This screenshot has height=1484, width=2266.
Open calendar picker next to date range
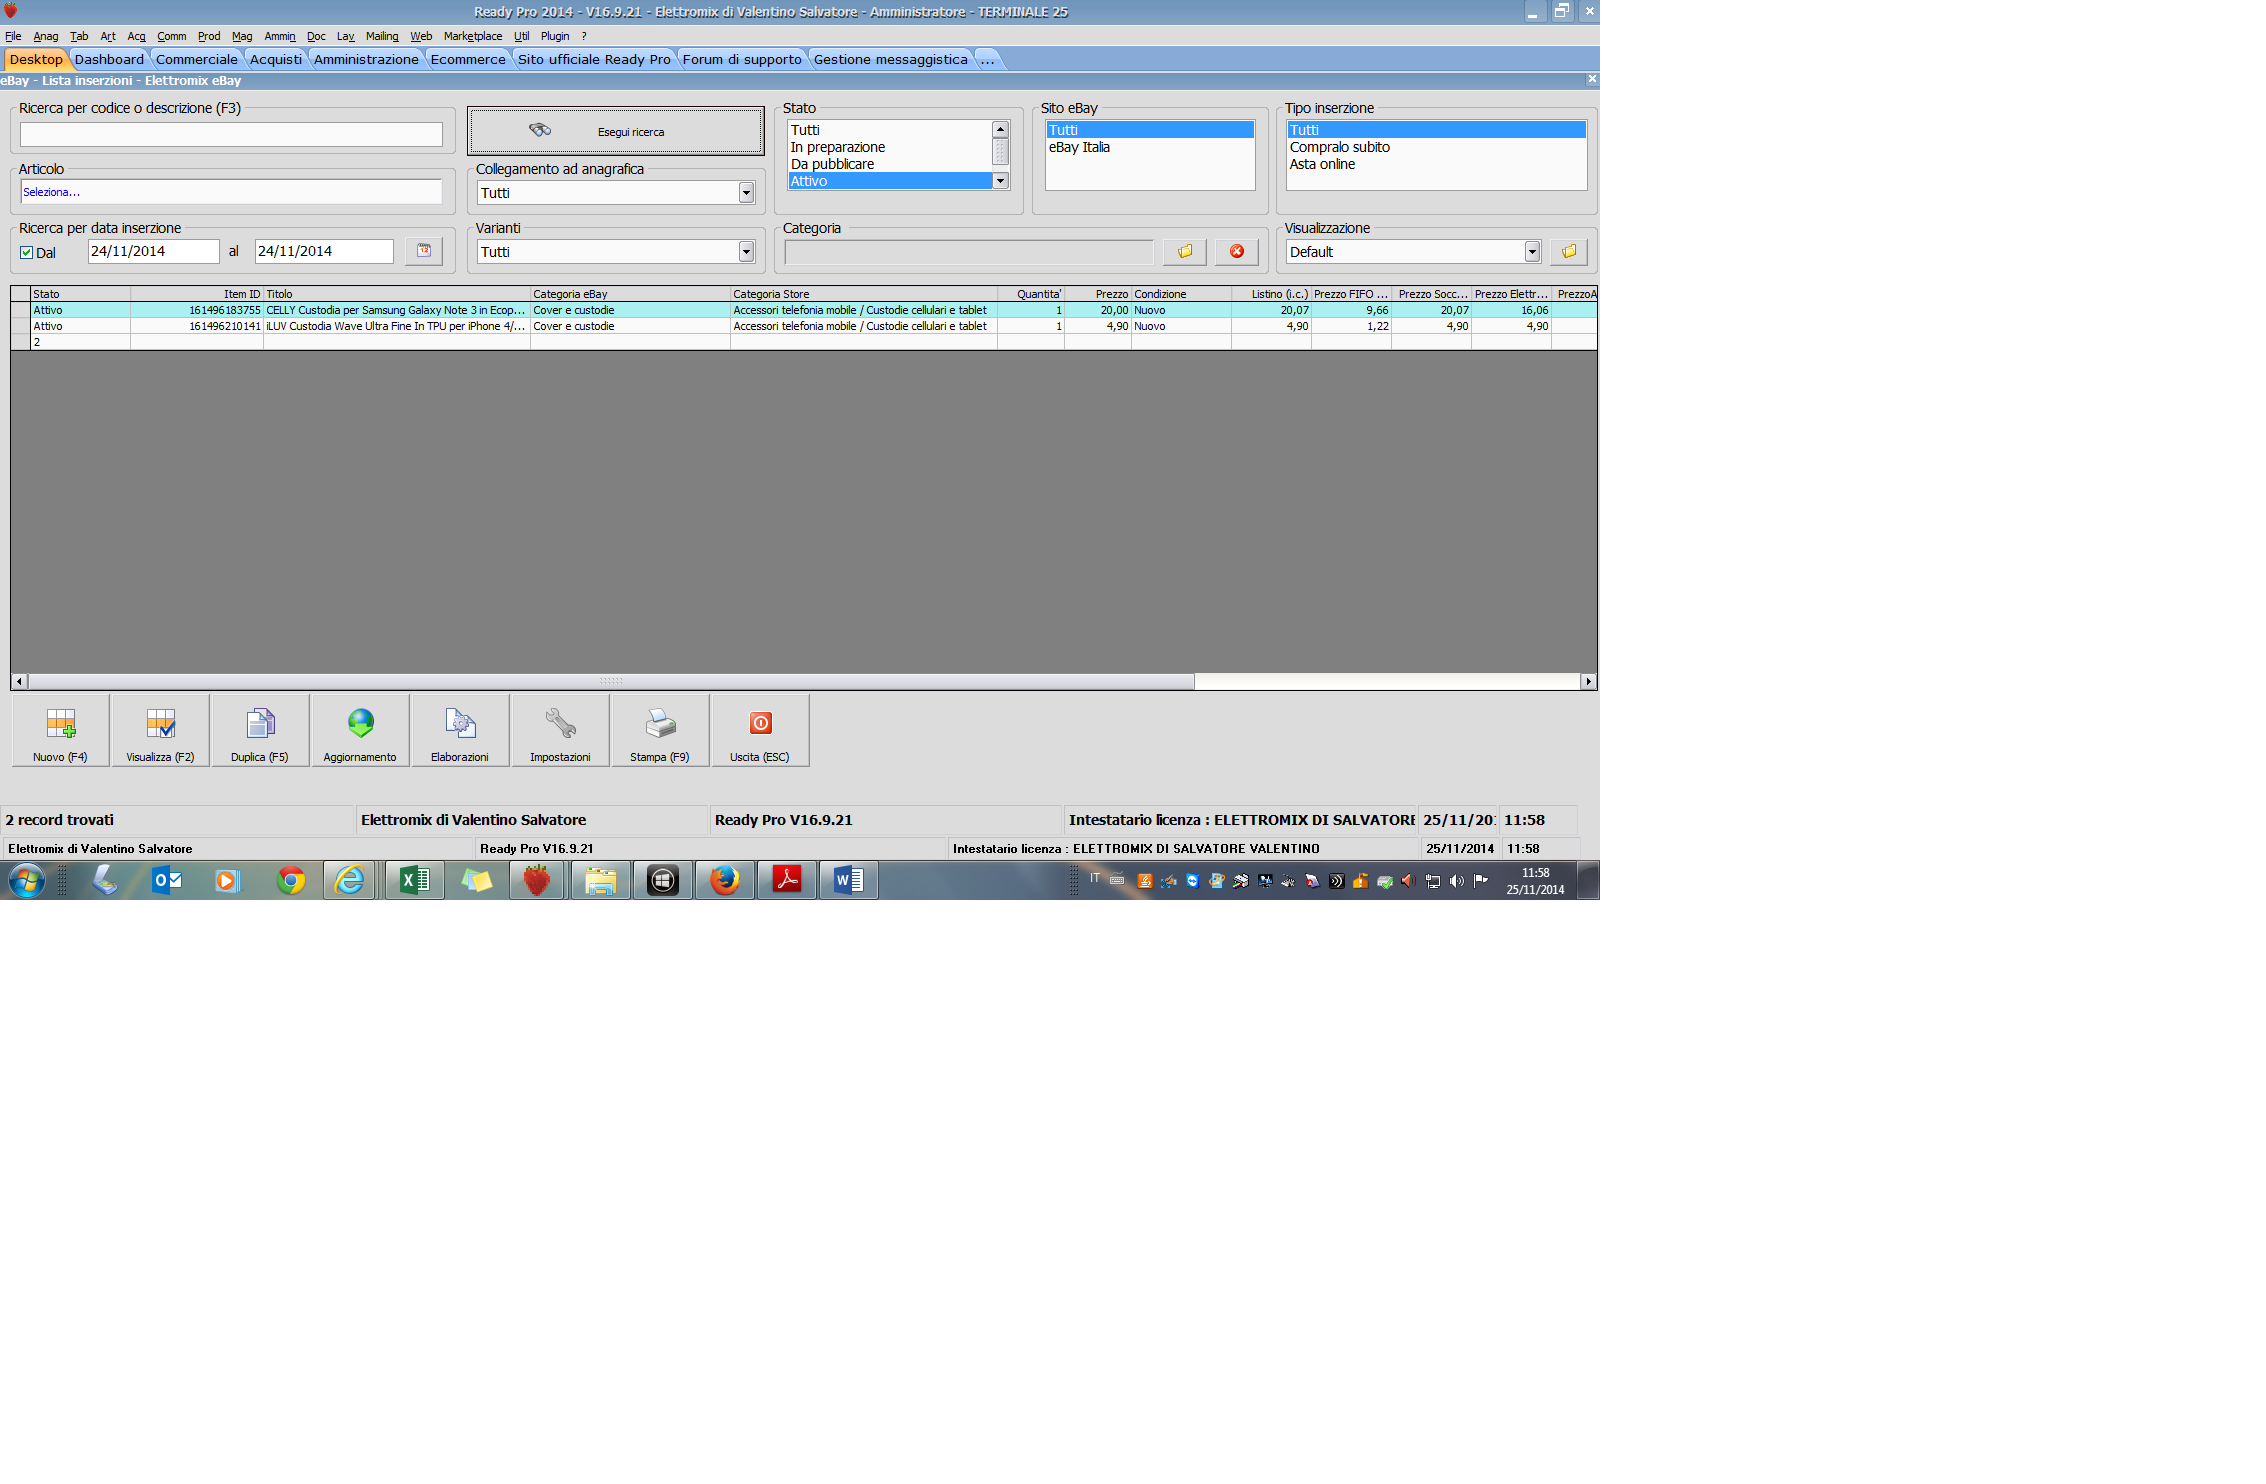click(x=424, y=251)
